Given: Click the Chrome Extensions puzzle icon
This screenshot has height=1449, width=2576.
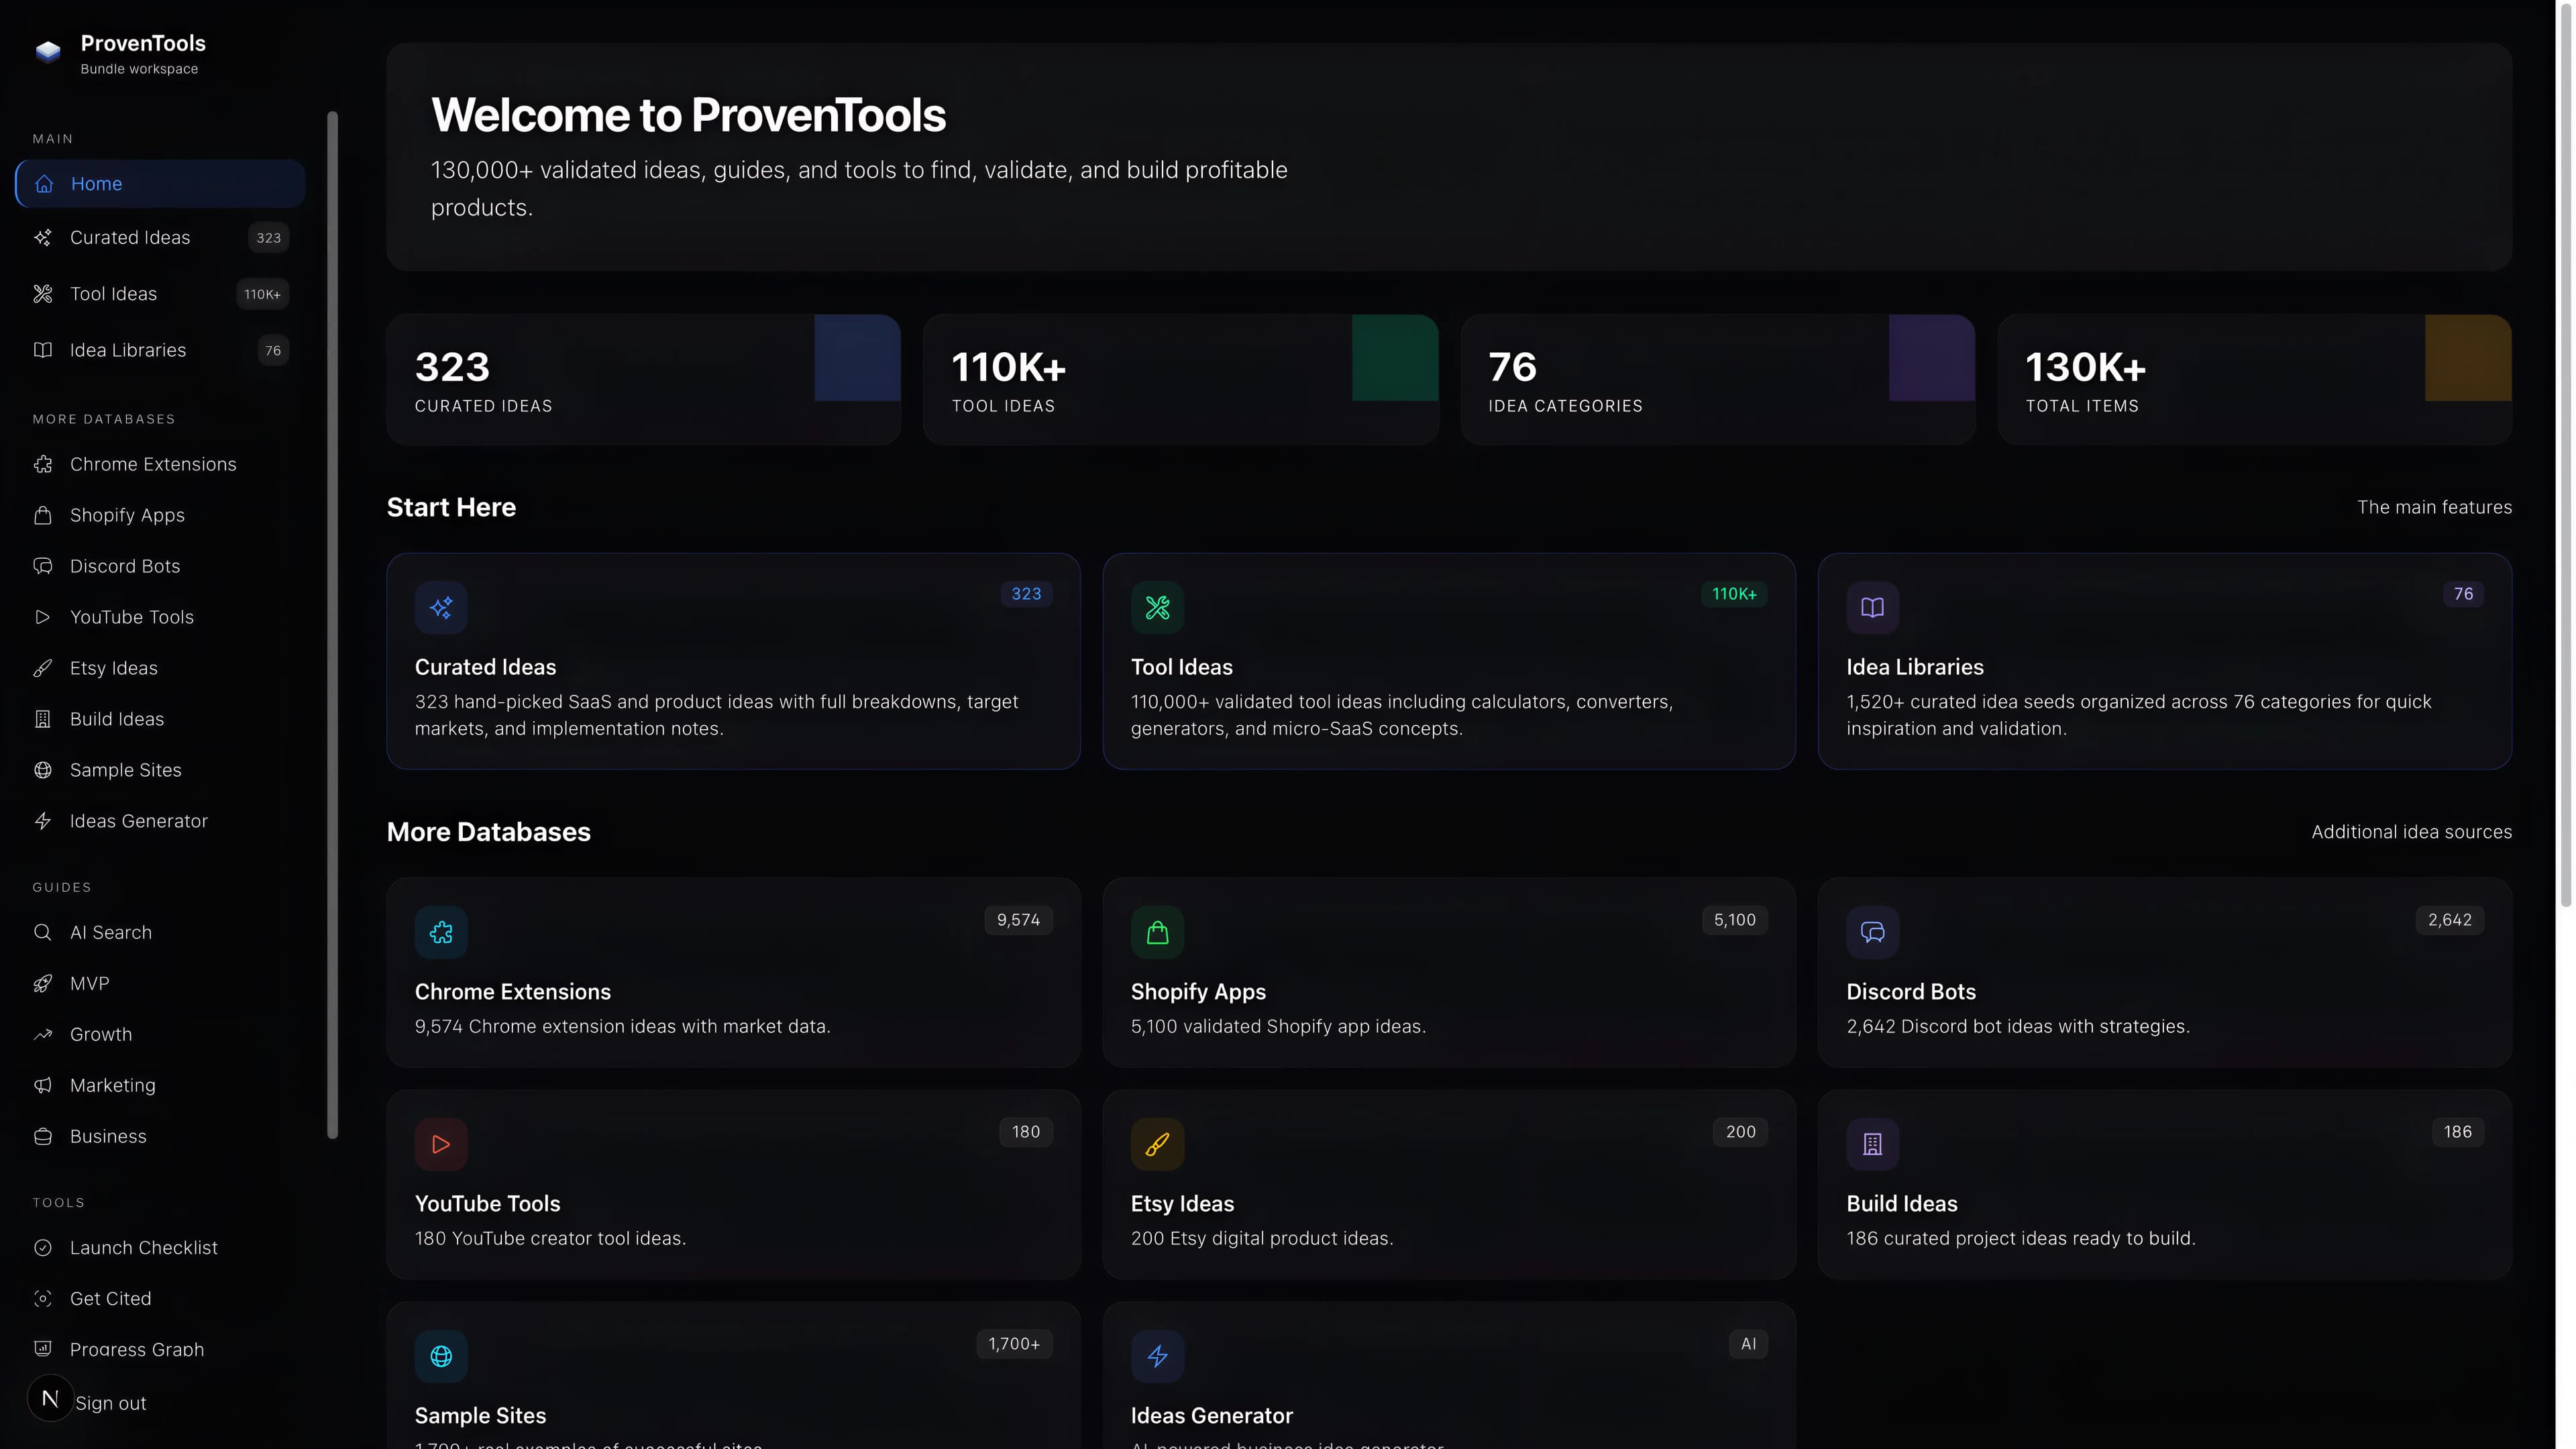Looking at the screenshot, I should coord(43,464).
